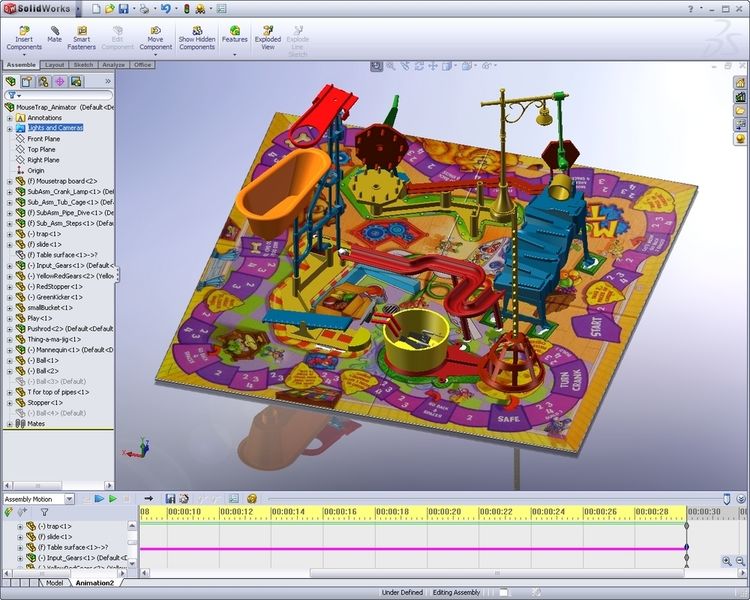Click Insert Components in the ribbon
The height and width of the screenshot is (600, 750).
pos(24,38)
